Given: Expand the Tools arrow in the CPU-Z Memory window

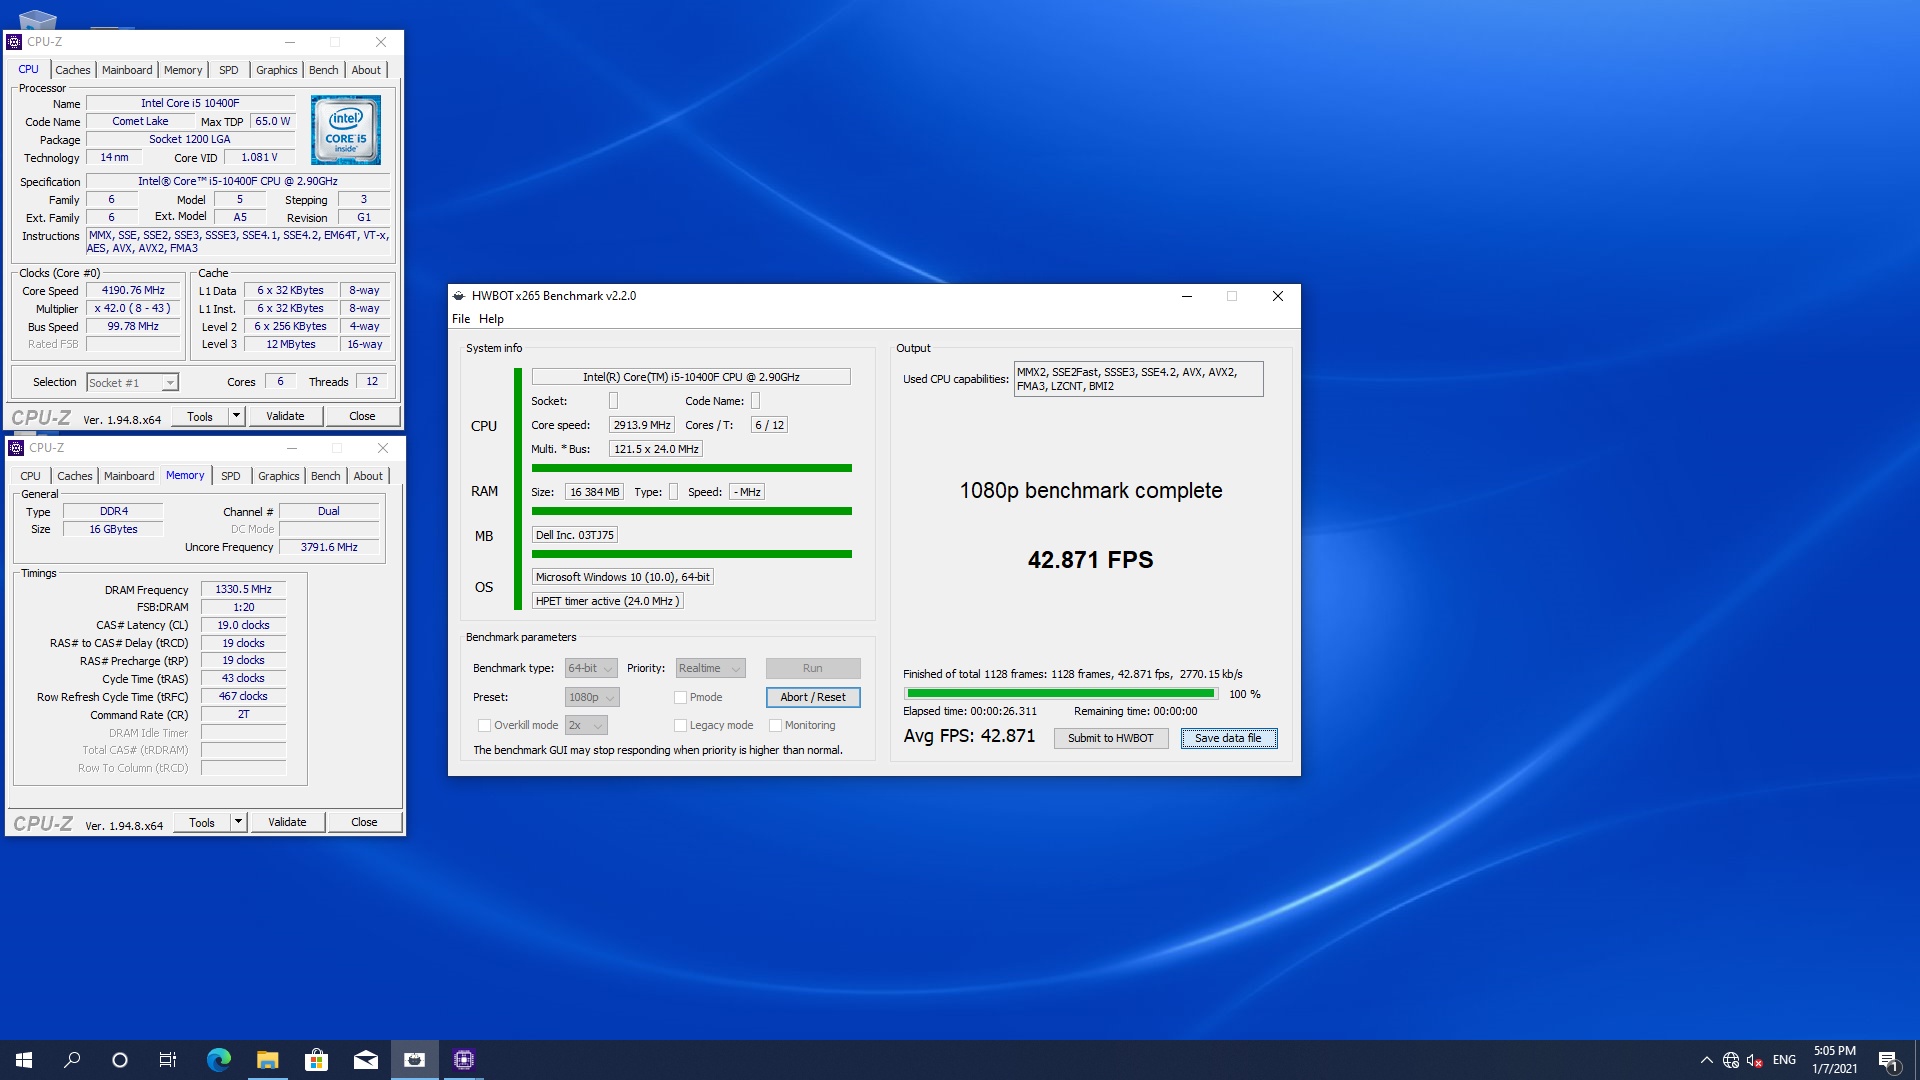Looking at the screenshot, I should click(x=238, y=822).
